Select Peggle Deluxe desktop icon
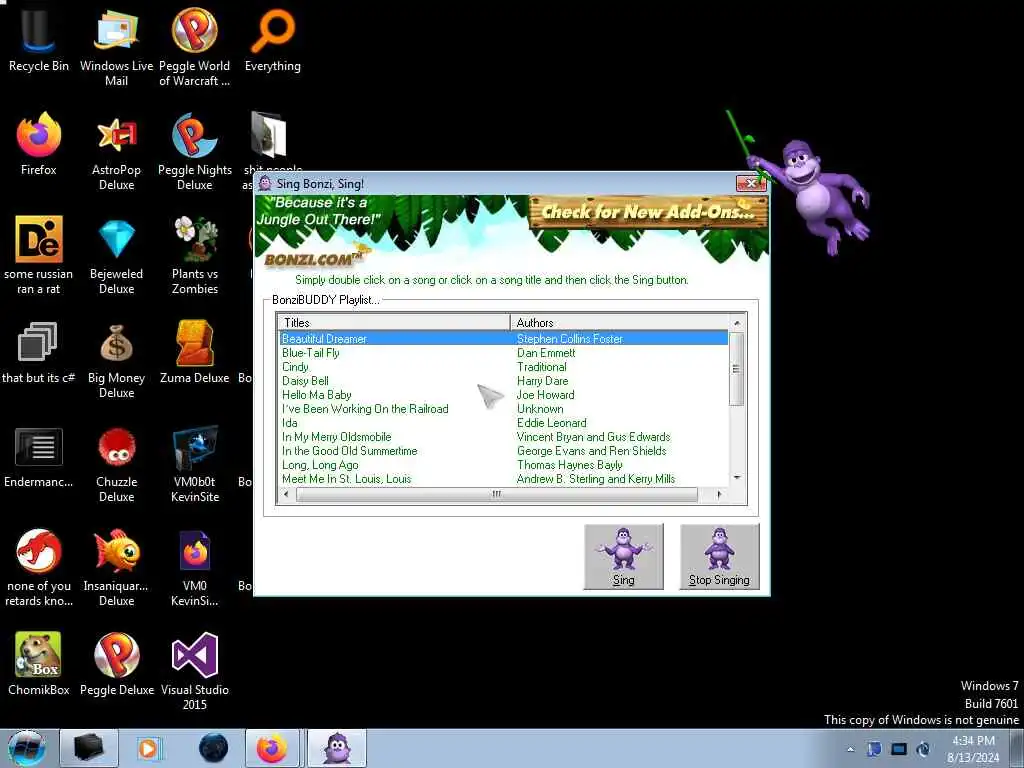Image resolution: width=1024 pixels, height=768 pixels. (116, 664)
